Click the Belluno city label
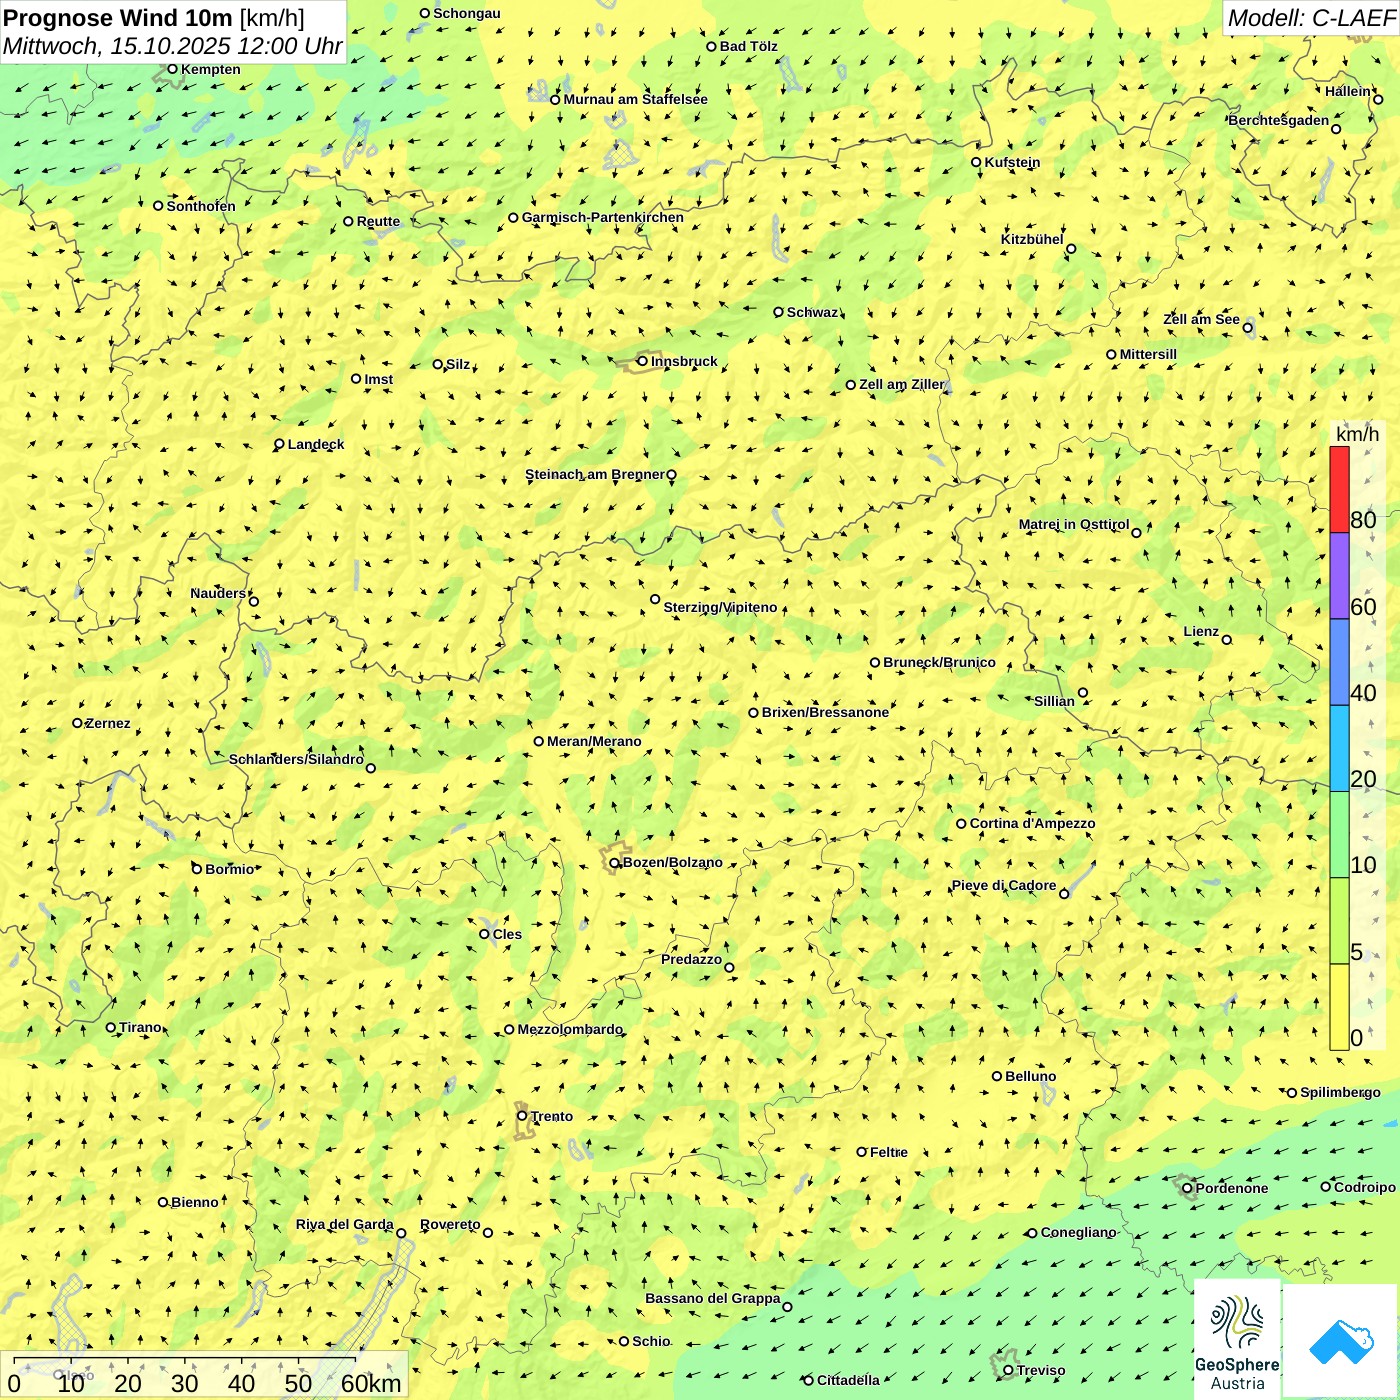Image resolution: width=1400 pixels, height=1400 pixels. pyautogui.click(x=1030, y=1076)
